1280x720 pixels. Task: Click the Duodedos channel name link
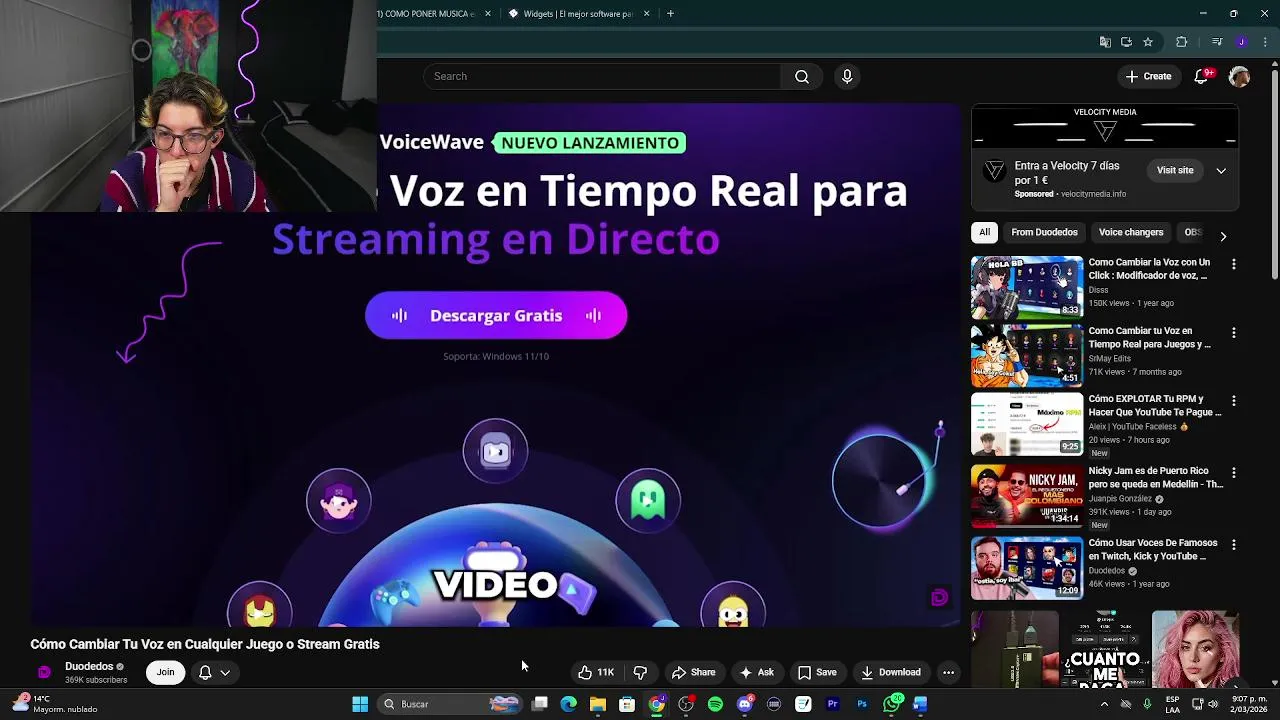(89, 666)
